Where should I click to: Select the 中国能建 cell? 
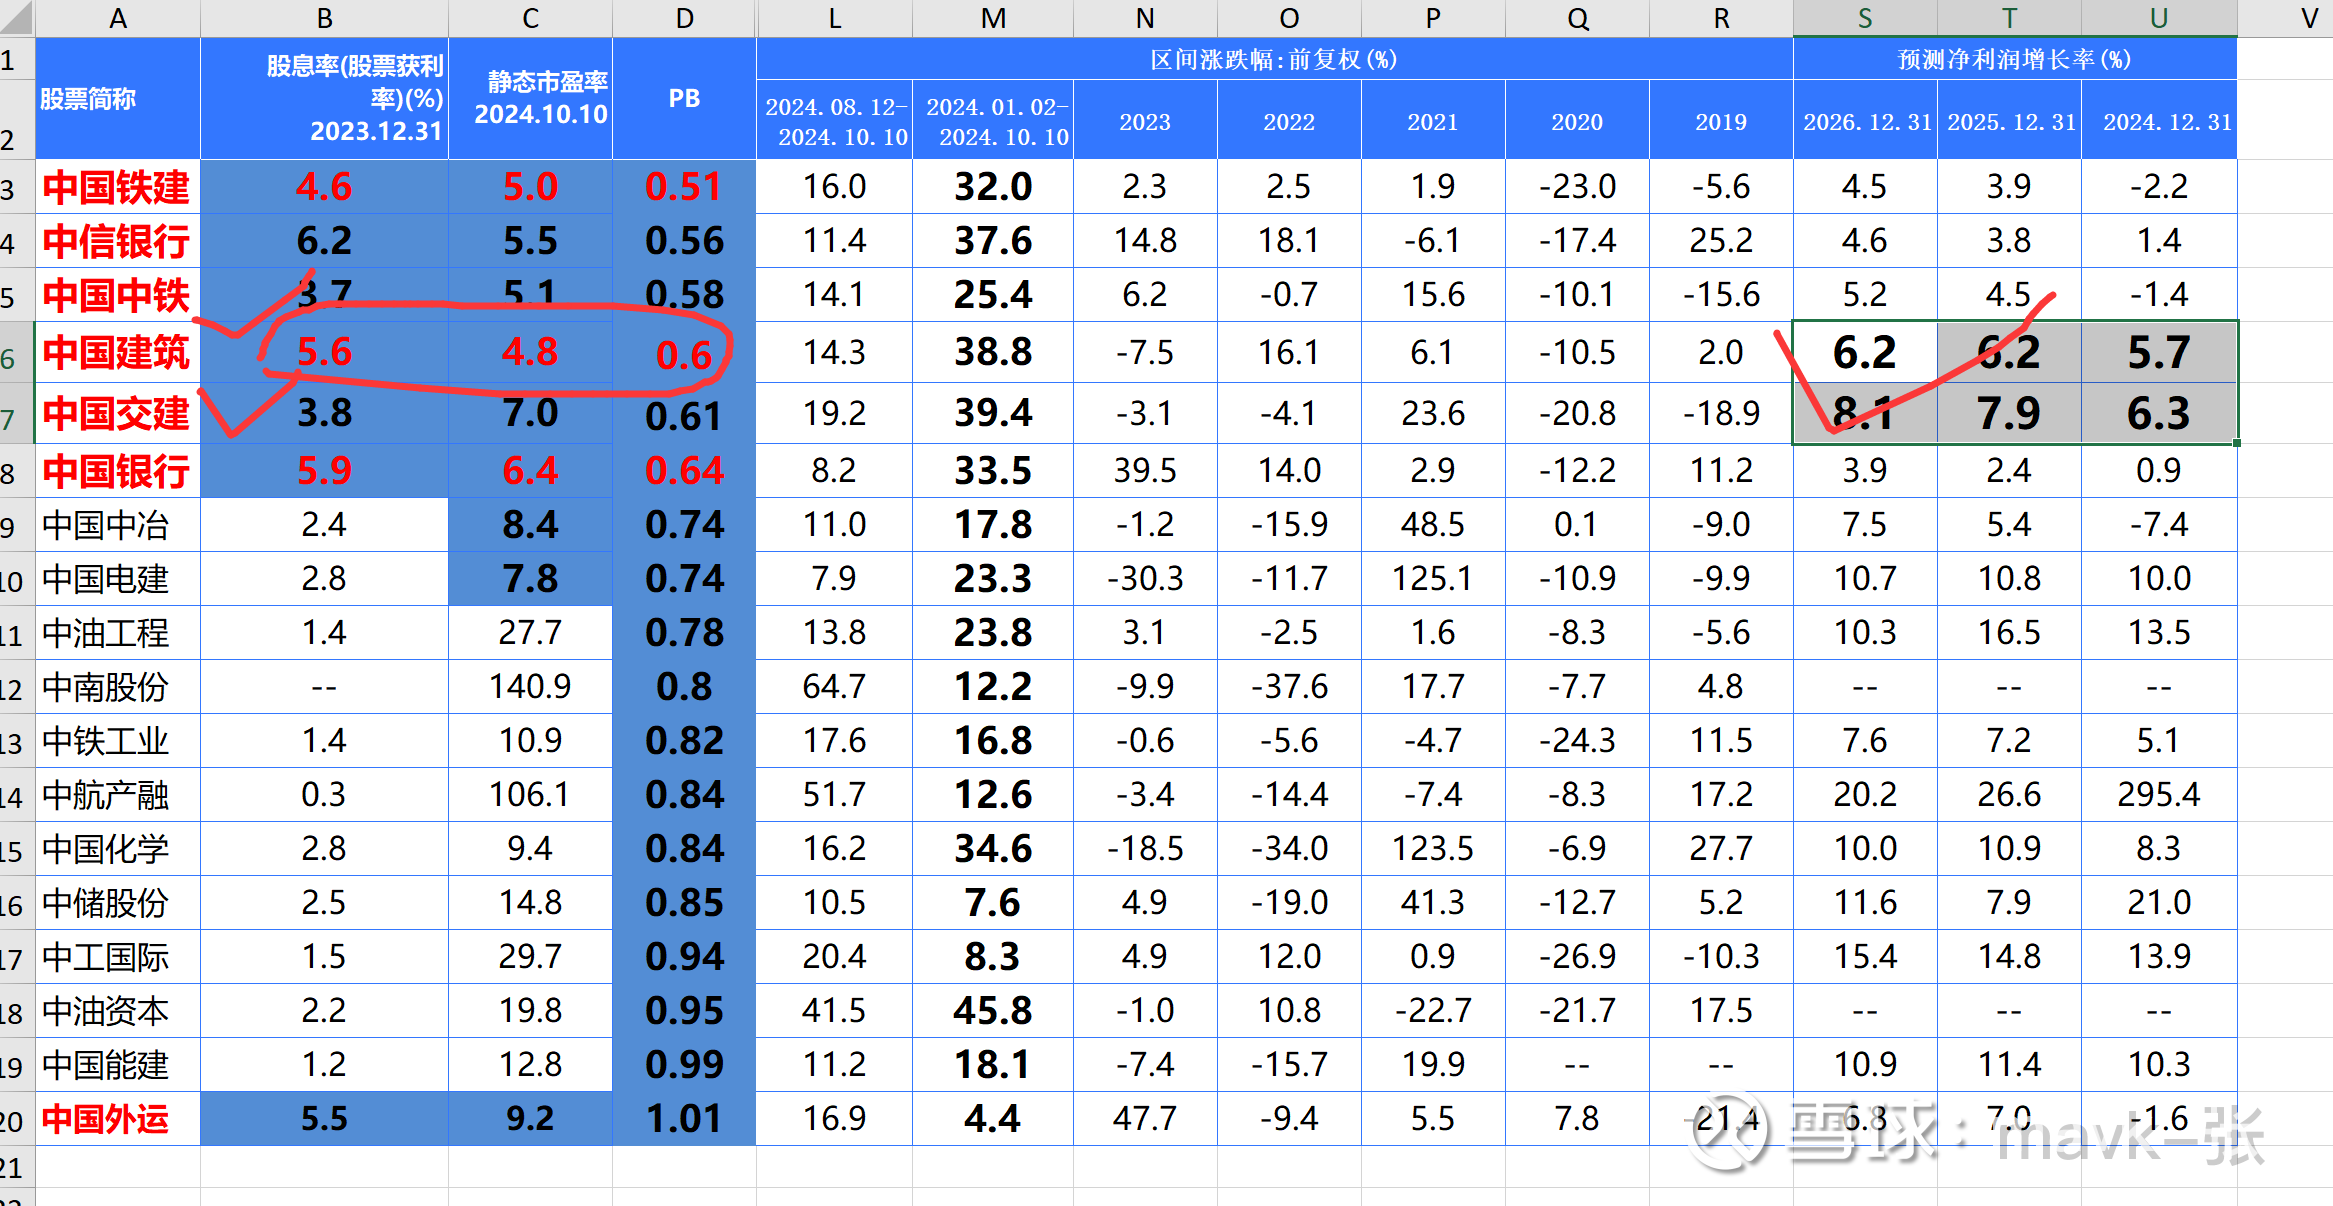point(118,1065)
